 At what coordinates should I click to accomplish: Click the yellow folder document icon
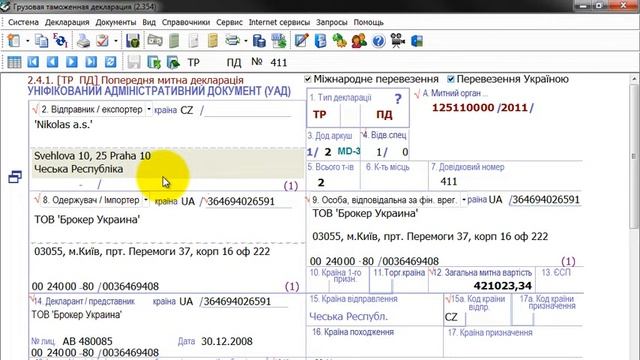point(213,41)
